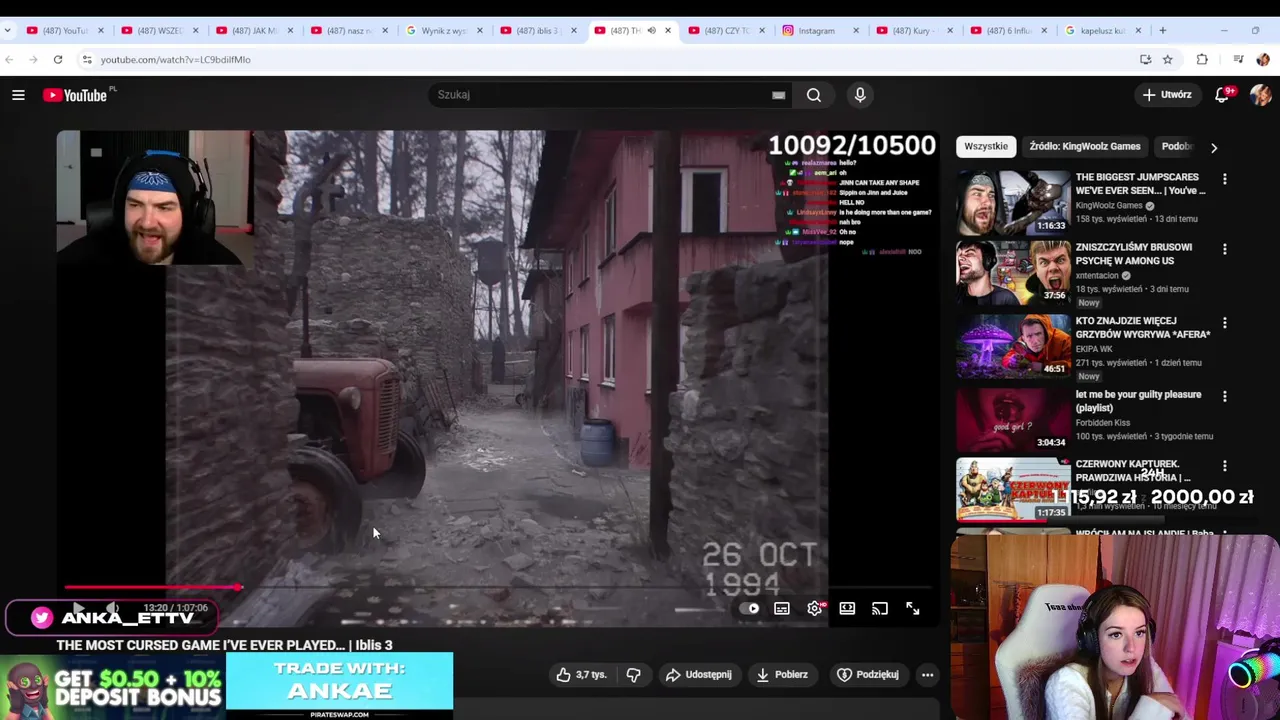
Task: Open options menu for CZERWONY KAPTUREK
Action: [1225, 466]
